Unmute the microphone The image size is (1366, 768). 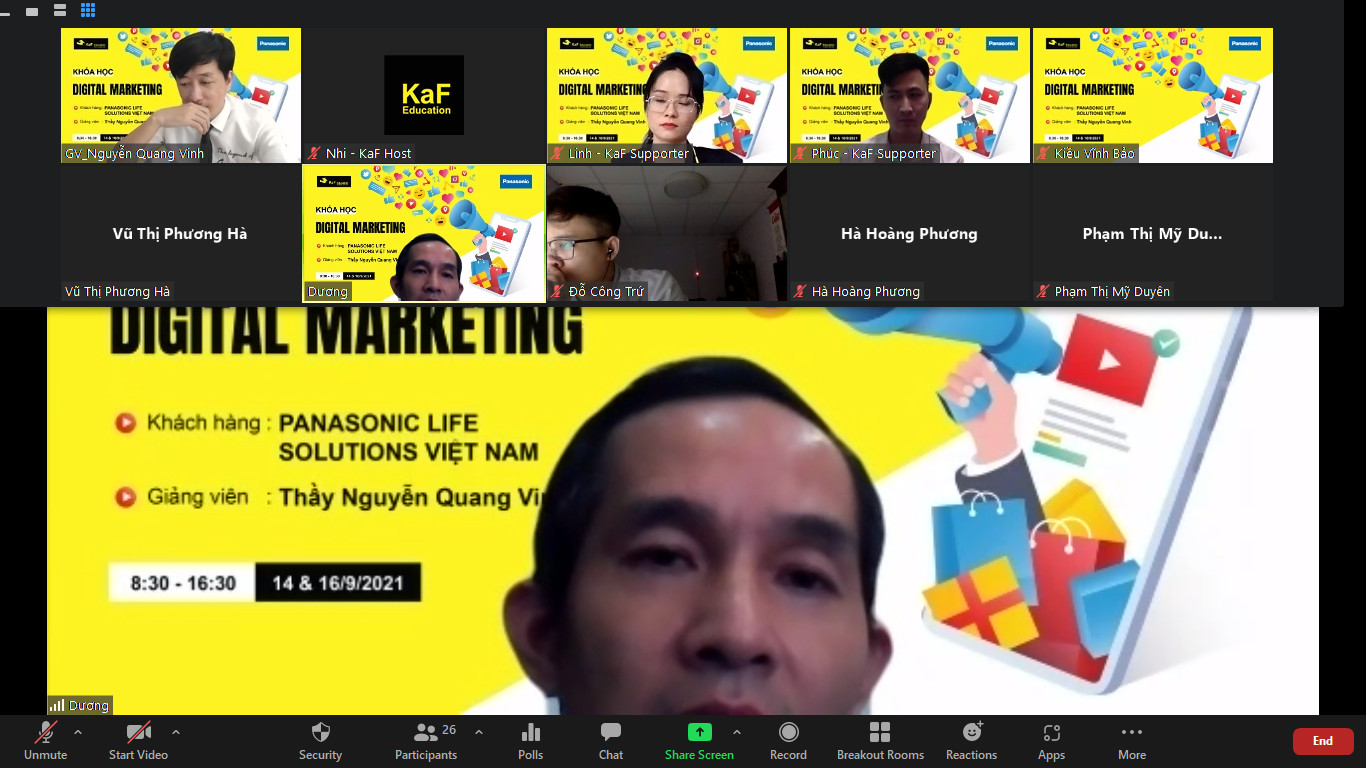pyautogui.click(x=46, y=741)
